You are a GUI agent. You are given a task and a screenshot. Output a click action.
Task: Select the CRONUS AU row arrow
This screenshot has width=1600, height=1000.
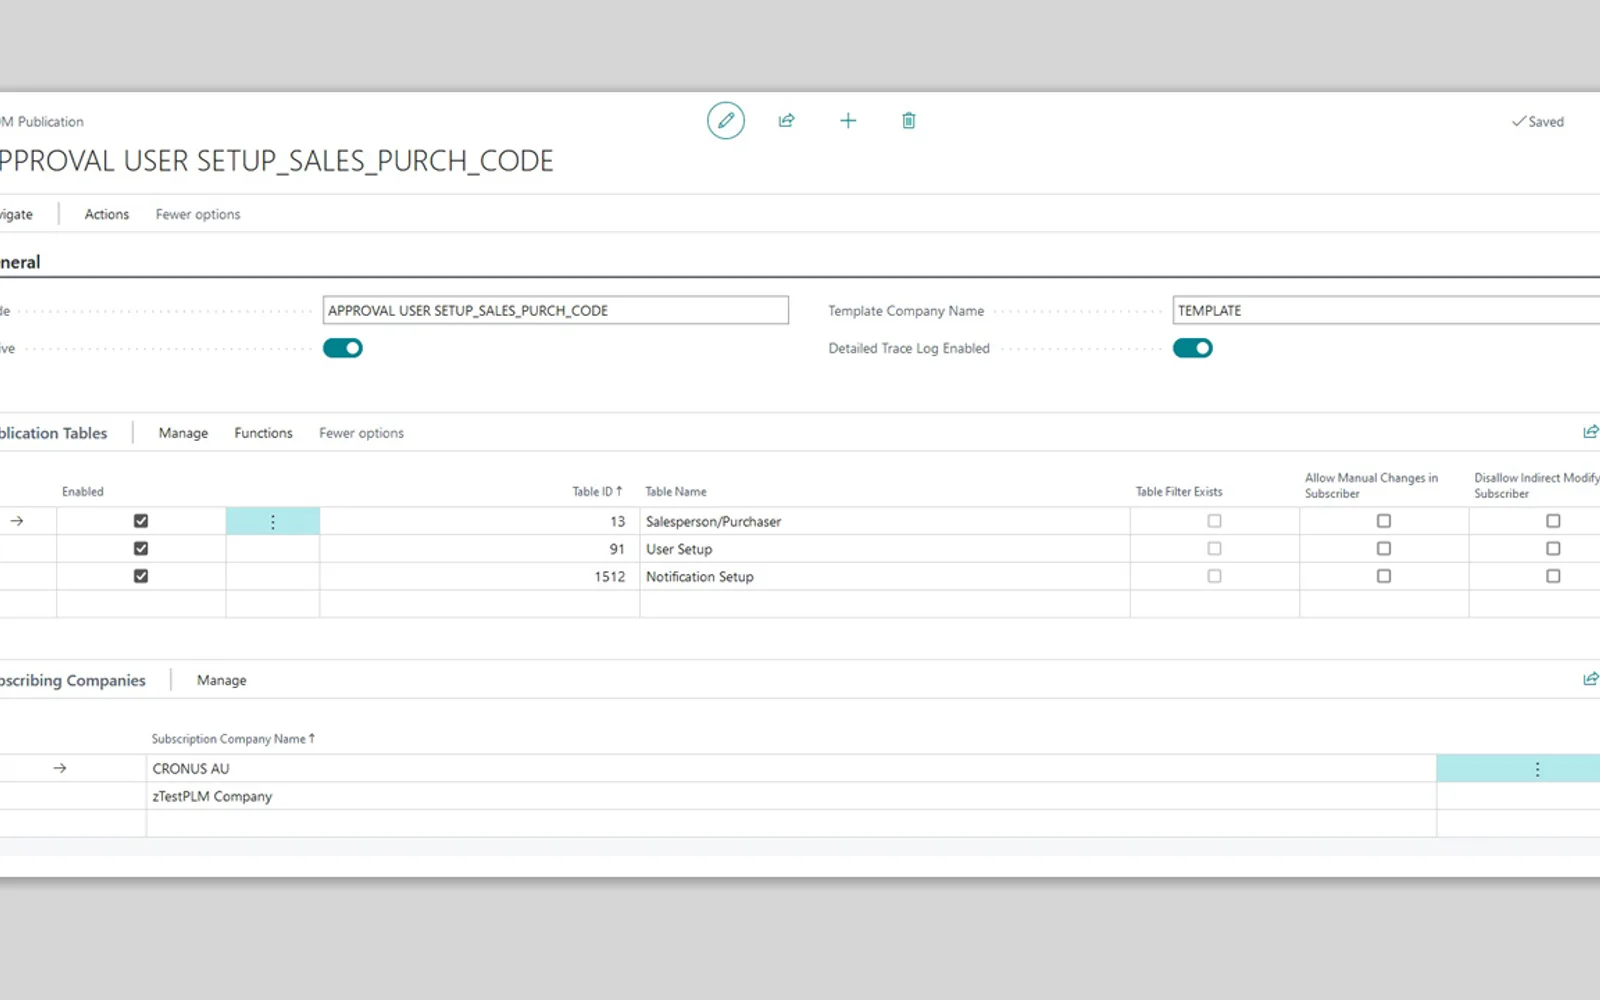[60, 768]
